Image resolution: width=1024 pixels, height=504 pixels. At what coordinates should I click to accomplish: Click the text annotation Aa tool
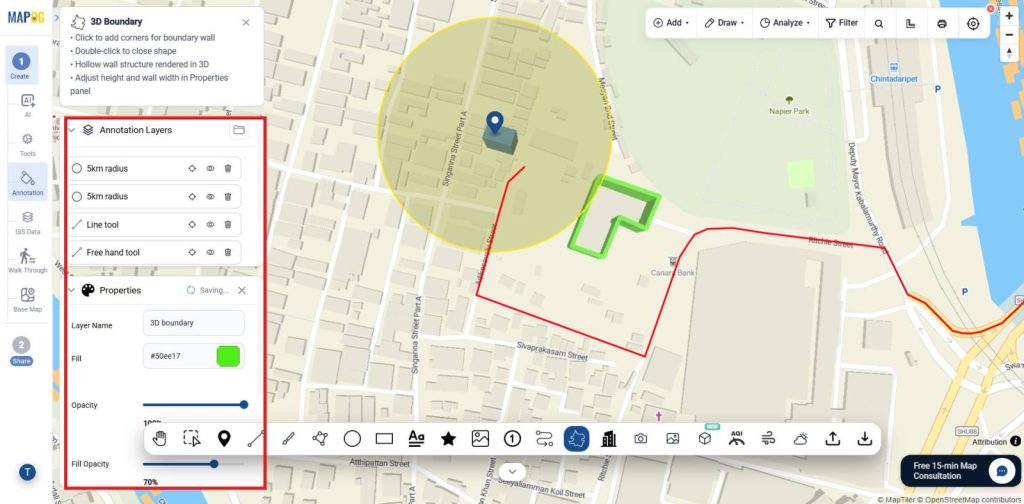416,439
